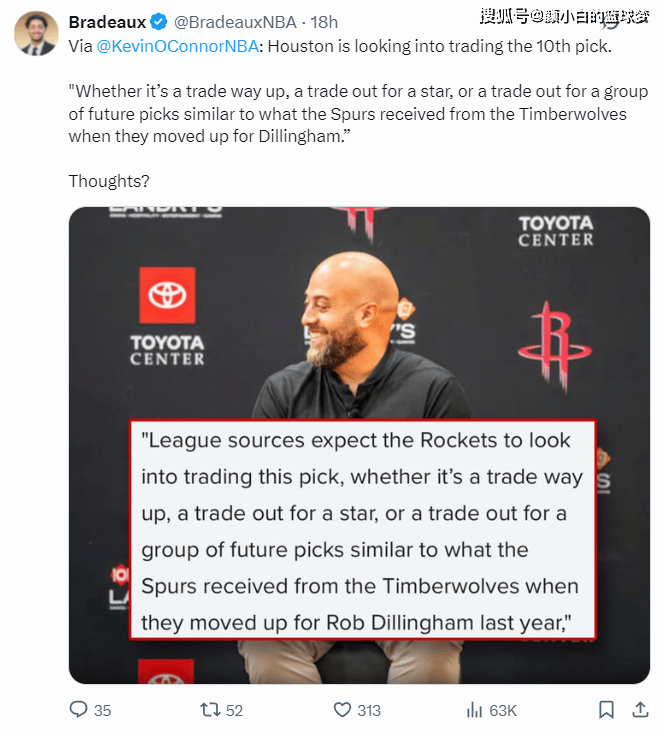Click the 18h timestamp

tap(324, 22)
